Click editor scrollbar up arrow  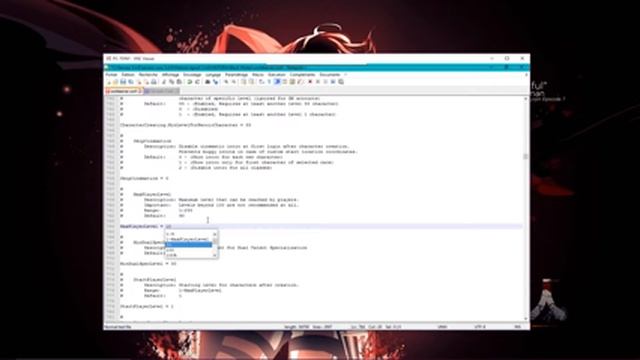(526, 99)
